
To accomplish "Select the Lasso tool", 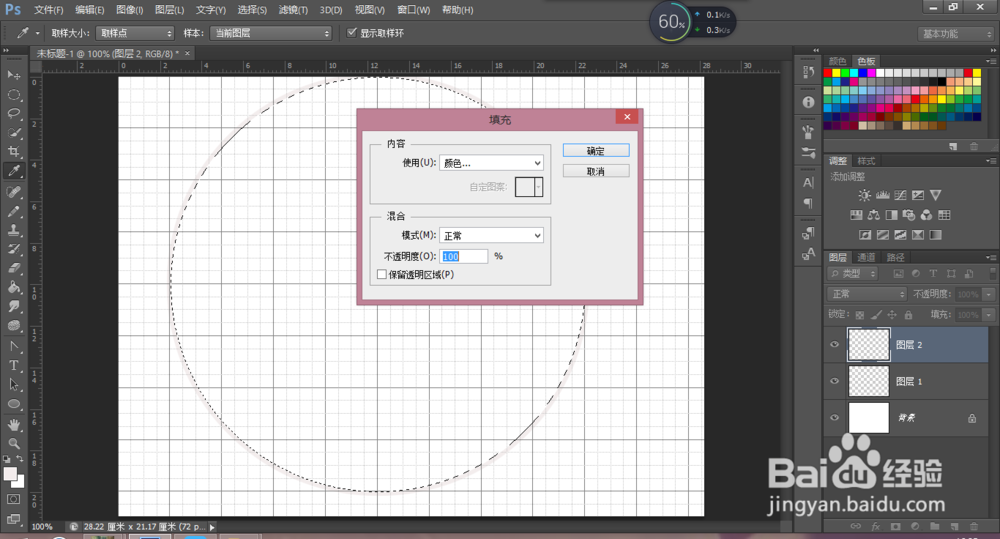I will [x=13, y=114].
